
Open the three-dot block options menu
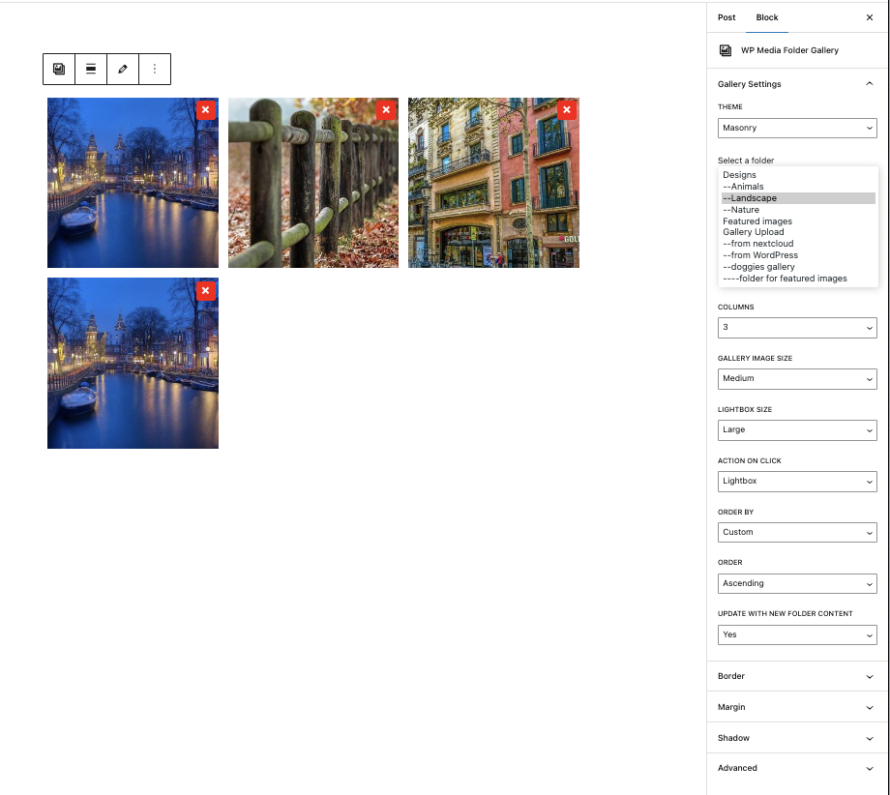pos(154,69)
